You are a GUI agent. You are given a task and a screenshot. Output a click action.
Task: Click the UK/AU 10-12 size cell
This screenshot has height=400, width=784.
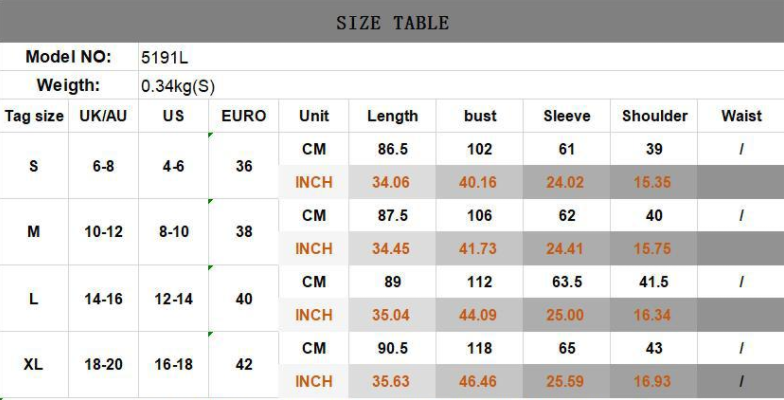tap(103, 231)
